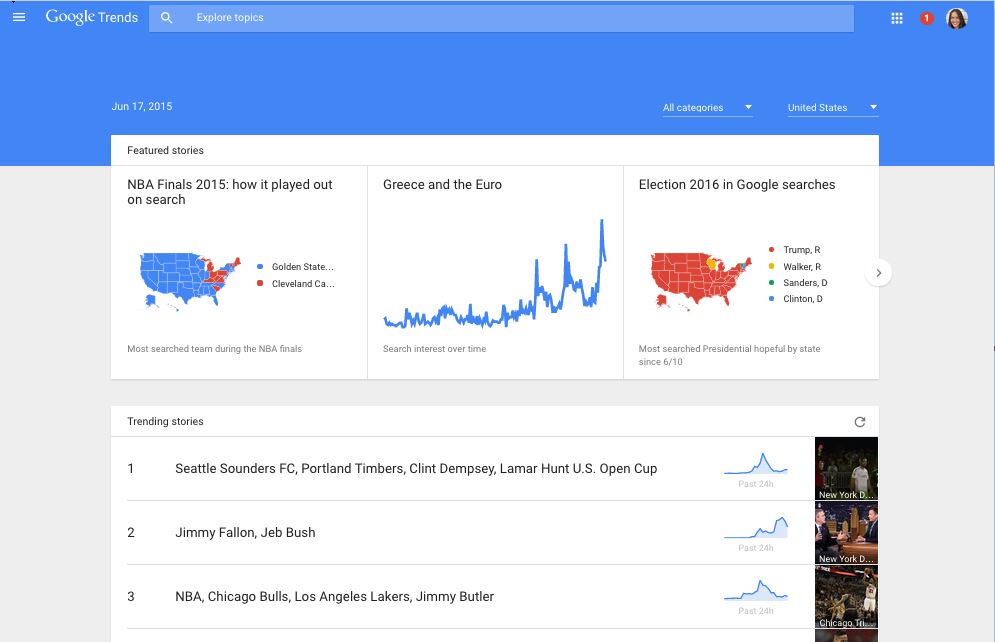Click 'Most searched team during the NBA finals'
The height and width of the screenshot is (642, 995).
tap(214, 349)
